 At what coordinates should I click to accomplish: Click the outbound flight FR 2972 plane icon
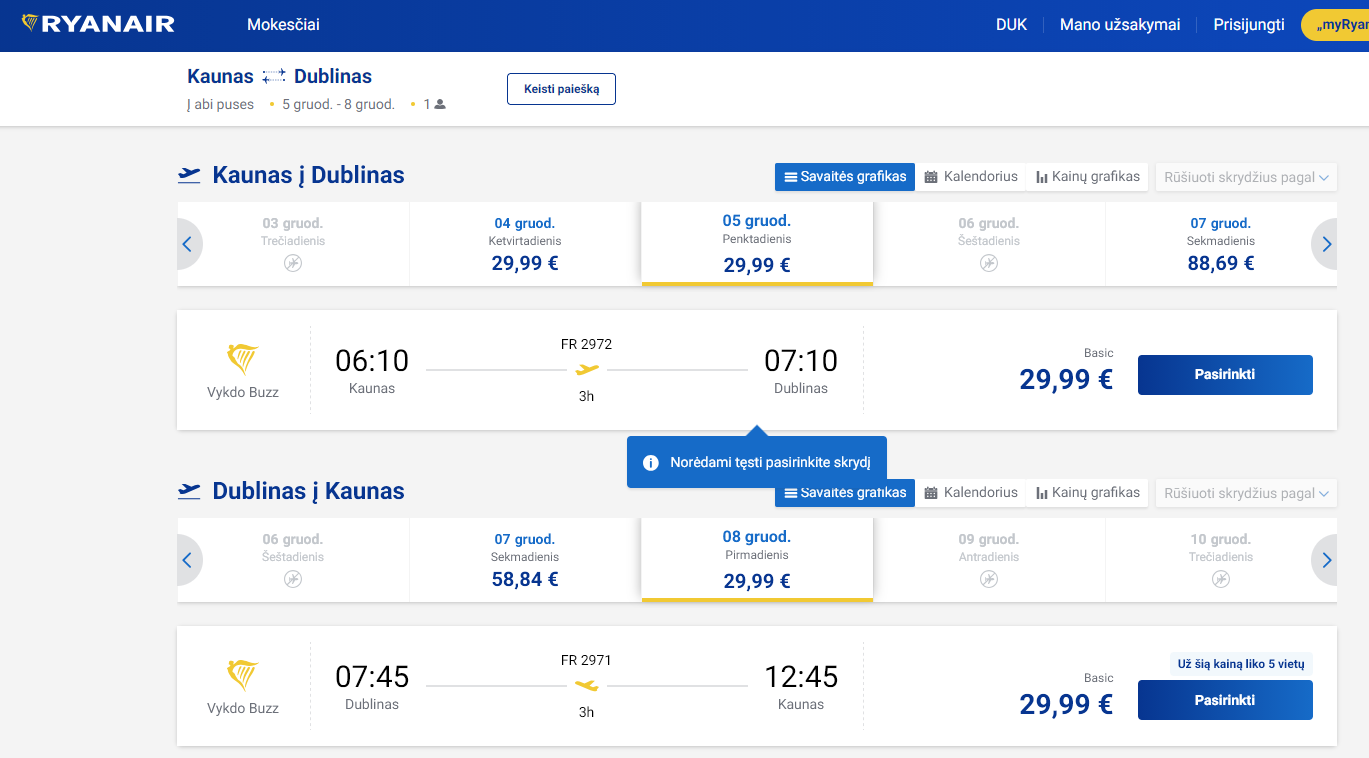tap(587, 370)
